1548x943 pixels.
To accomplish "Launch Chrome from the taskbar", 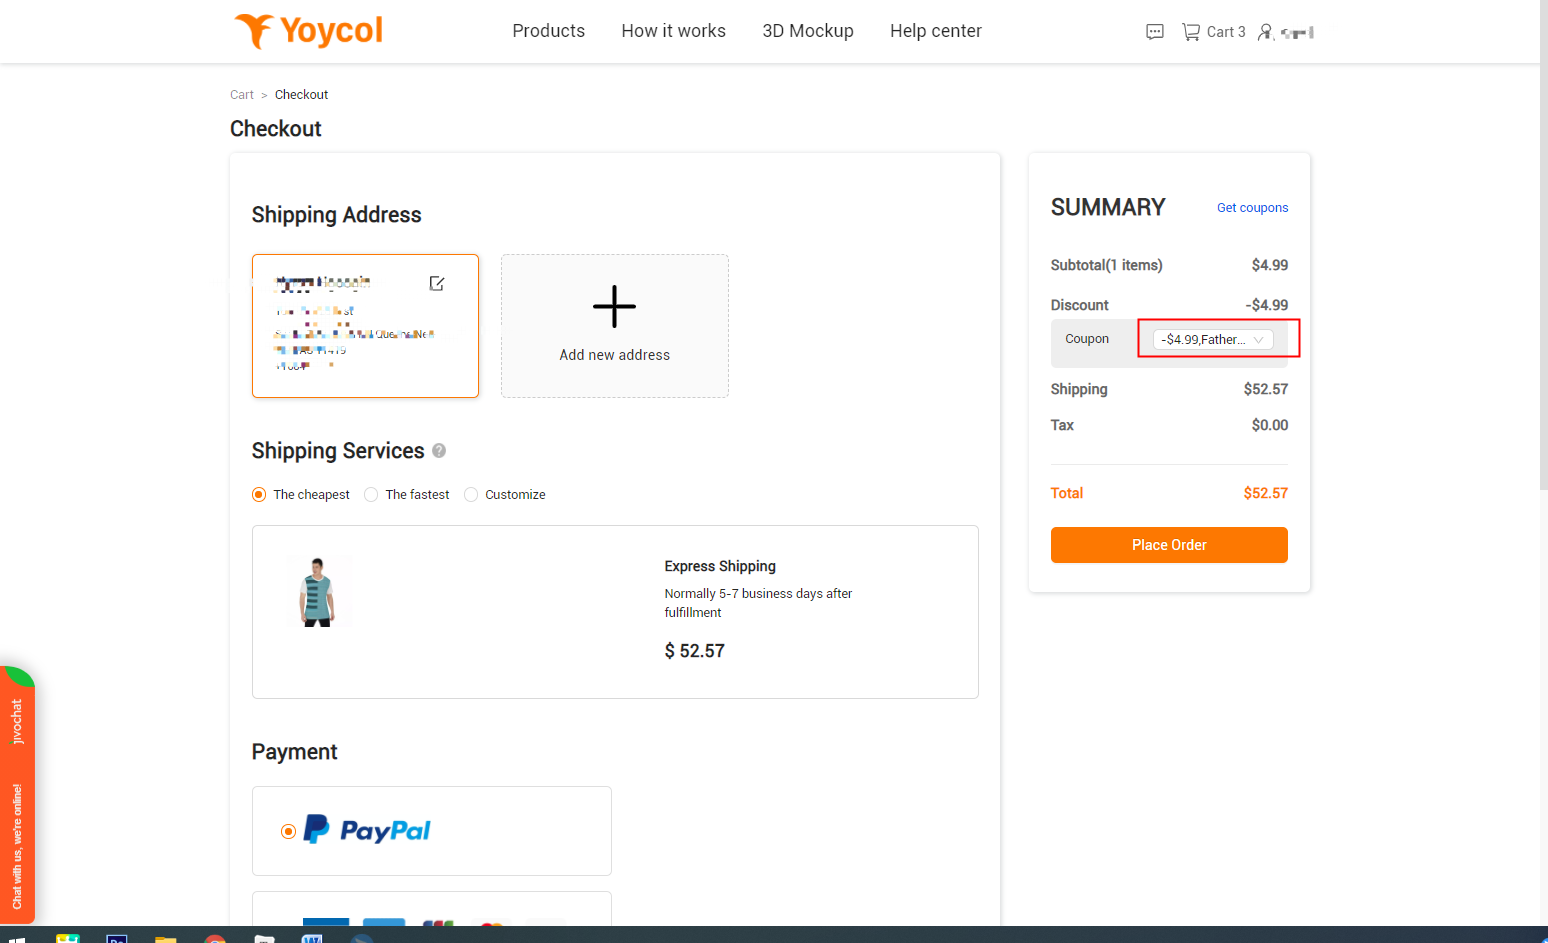I will tap(214, 938).
